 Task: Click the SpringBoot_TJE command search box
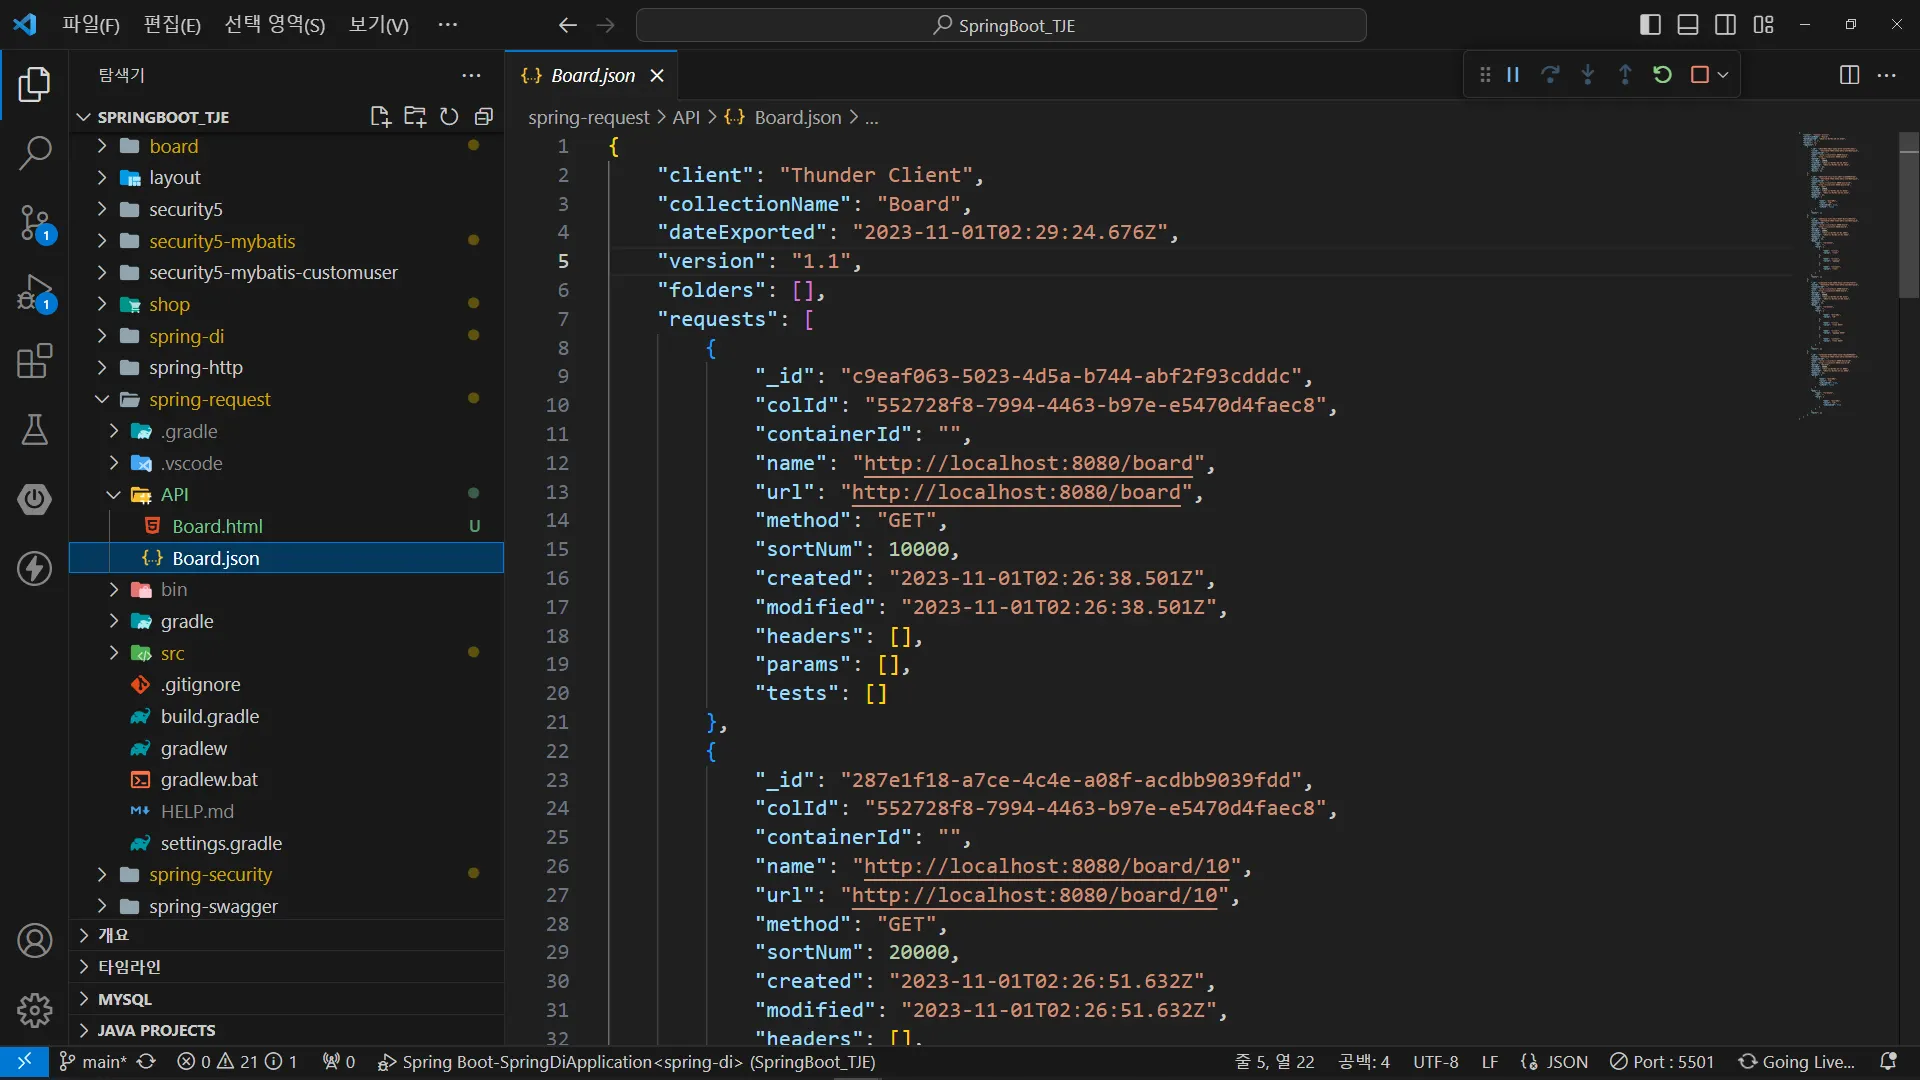(x=1001, y=25)
